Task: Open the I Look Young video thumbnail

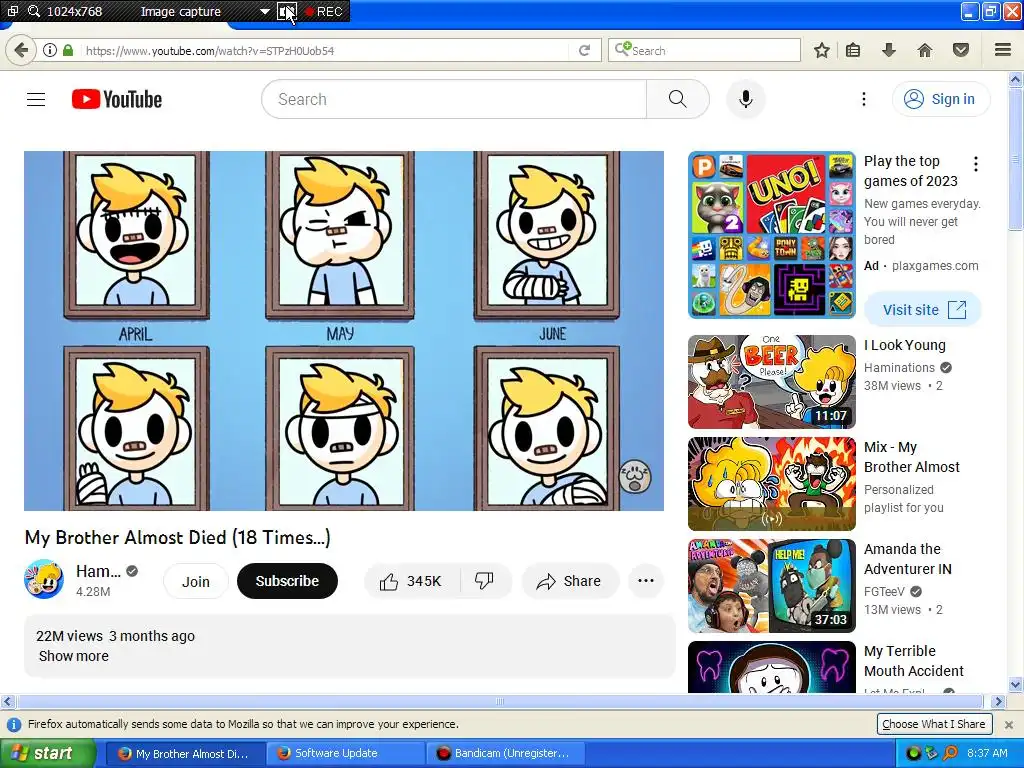Action: (772, 382)
